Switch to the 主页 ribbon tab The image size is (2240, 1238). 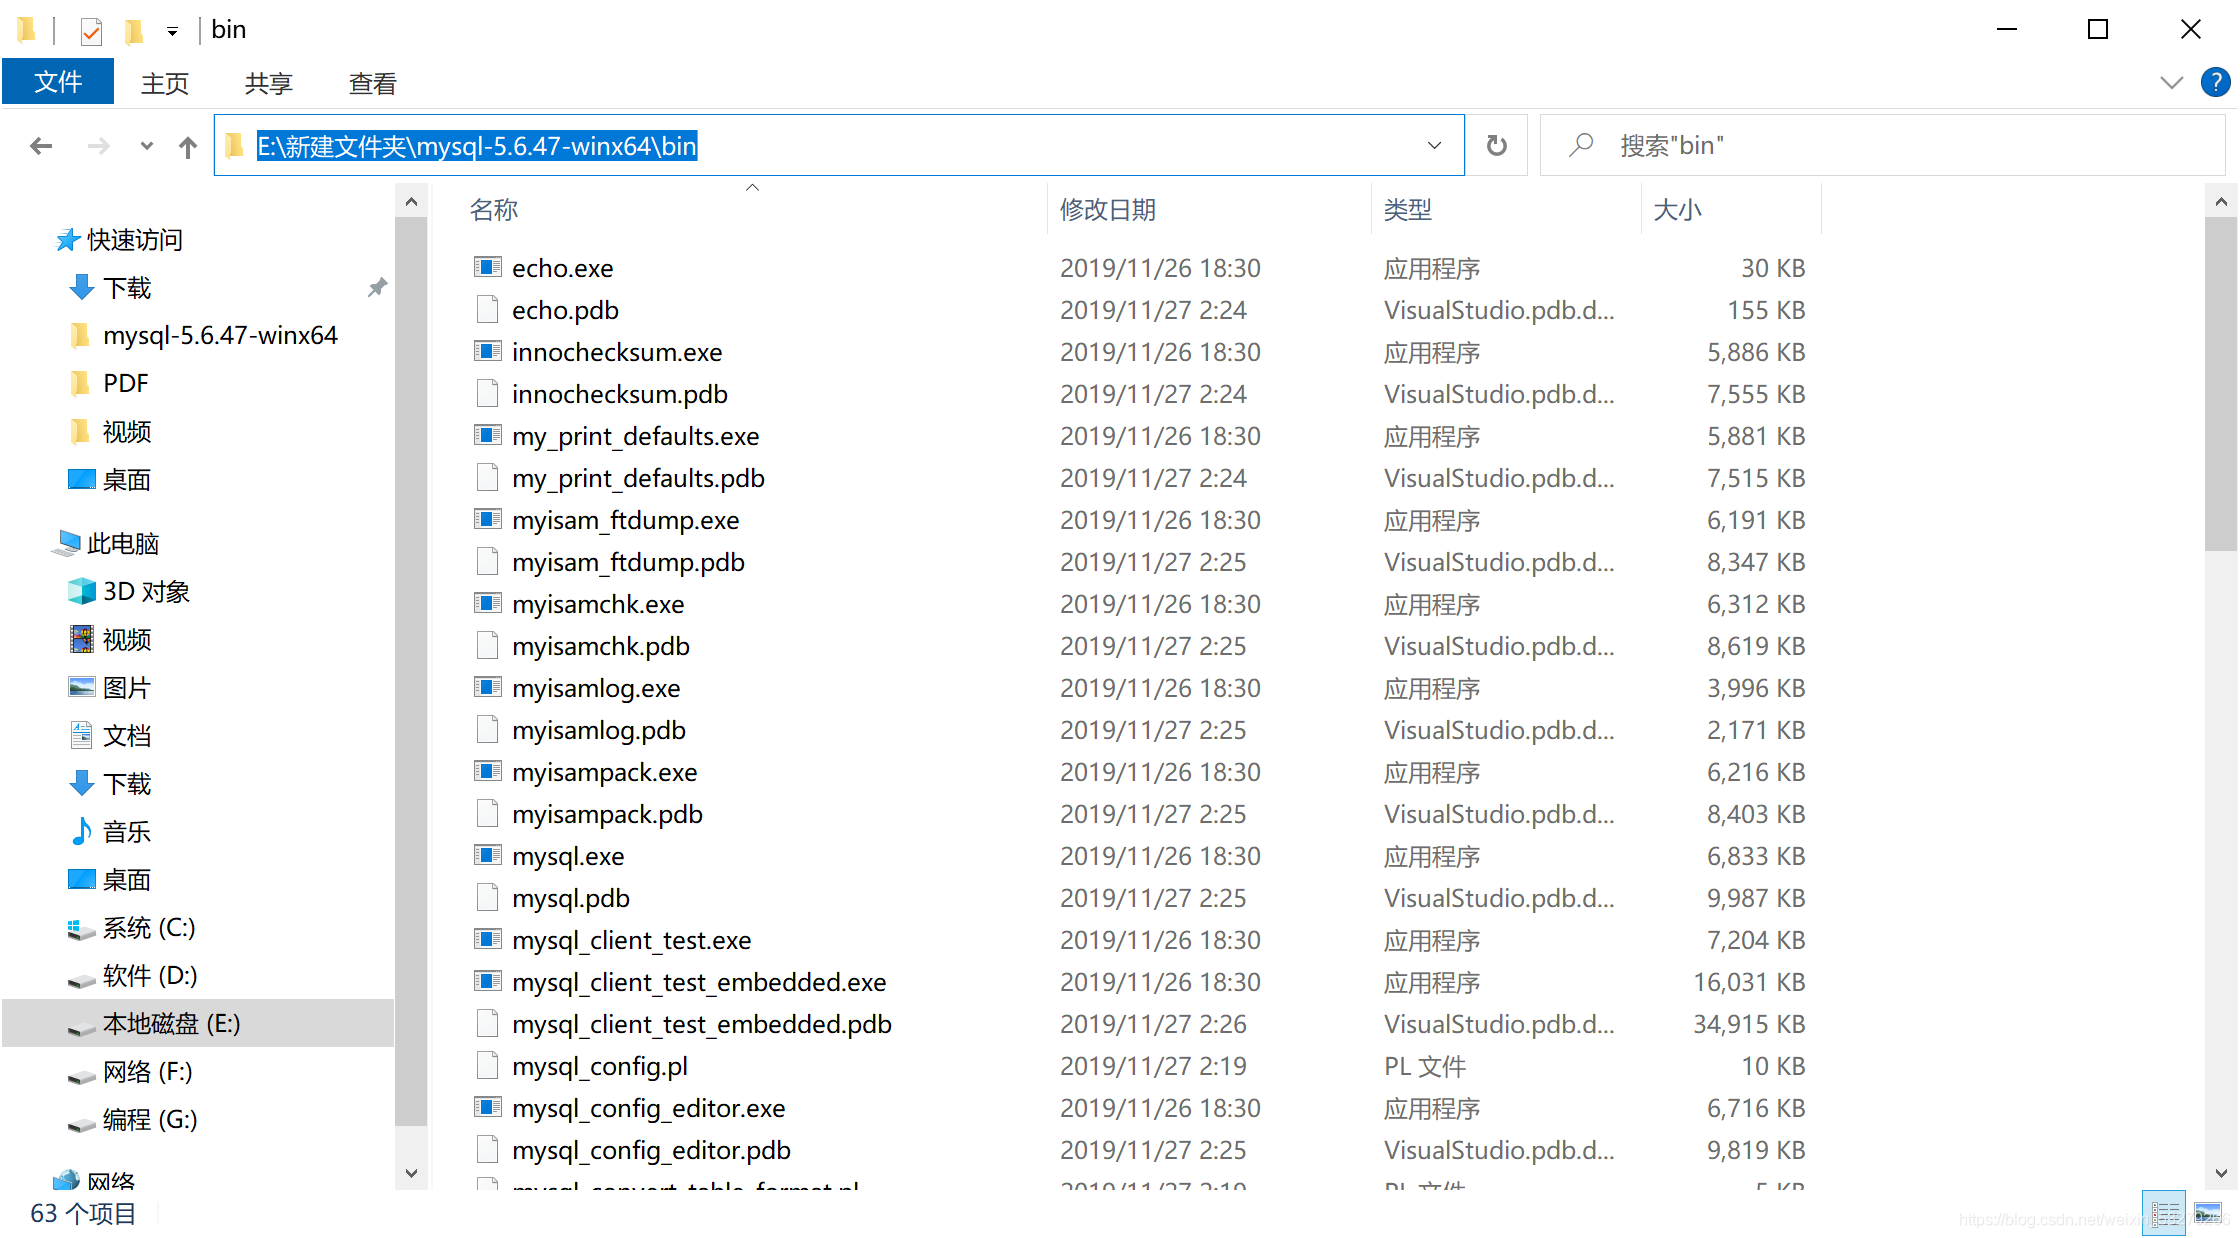point(165,83)
